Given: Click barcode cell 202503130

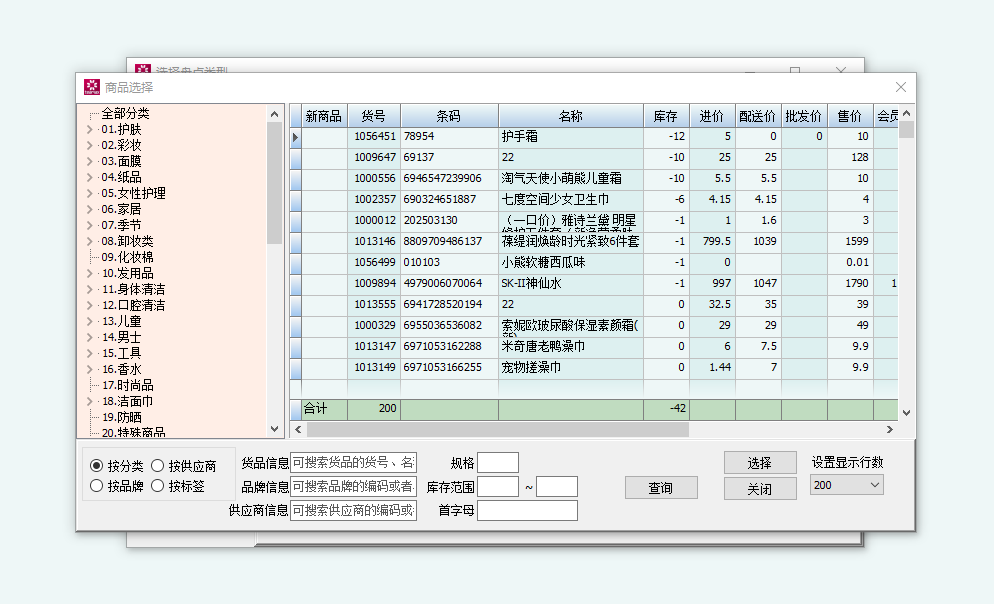Looking at the screenshot, I should 449,221.
